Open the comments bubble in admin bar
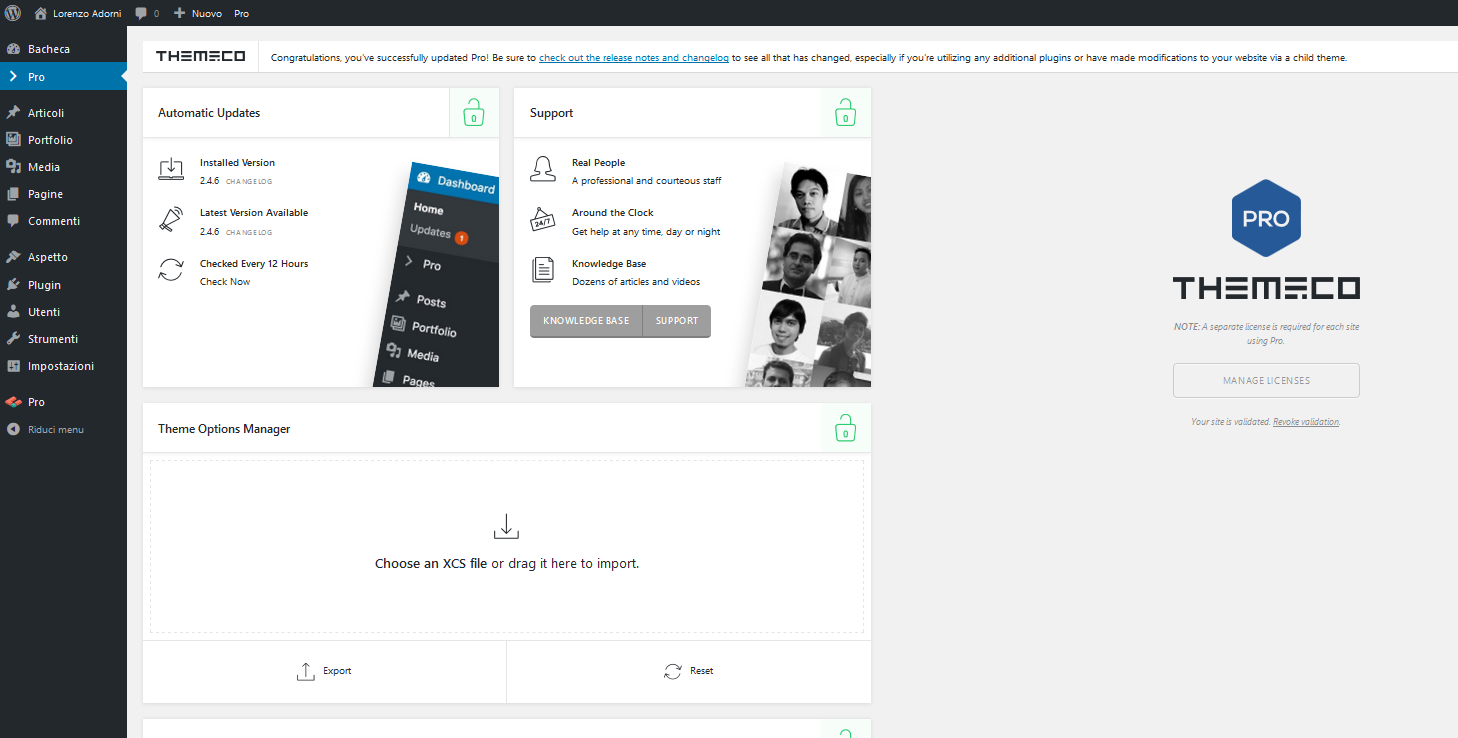The image size is (1458, 738). click(x=146, y=13)
